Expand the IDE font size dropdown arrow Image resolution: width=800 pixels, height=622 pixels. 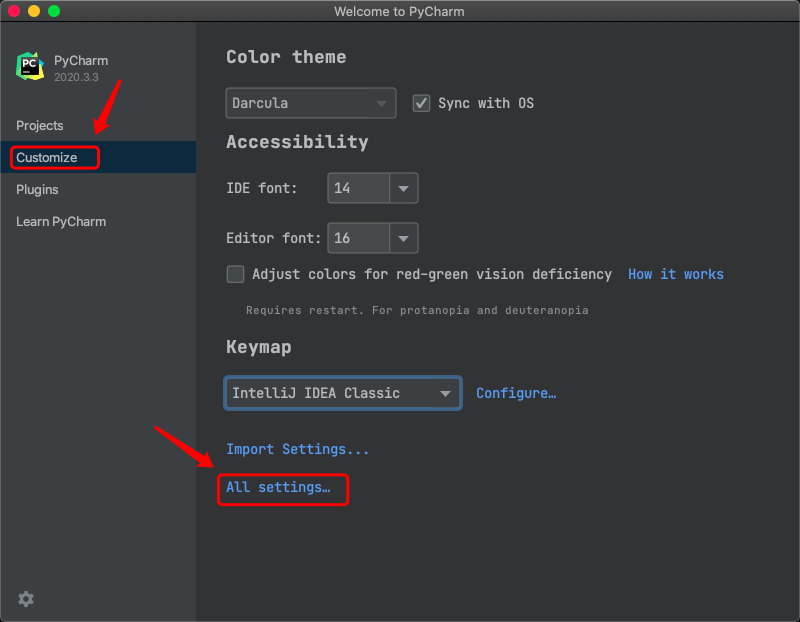tap(403, 188)
